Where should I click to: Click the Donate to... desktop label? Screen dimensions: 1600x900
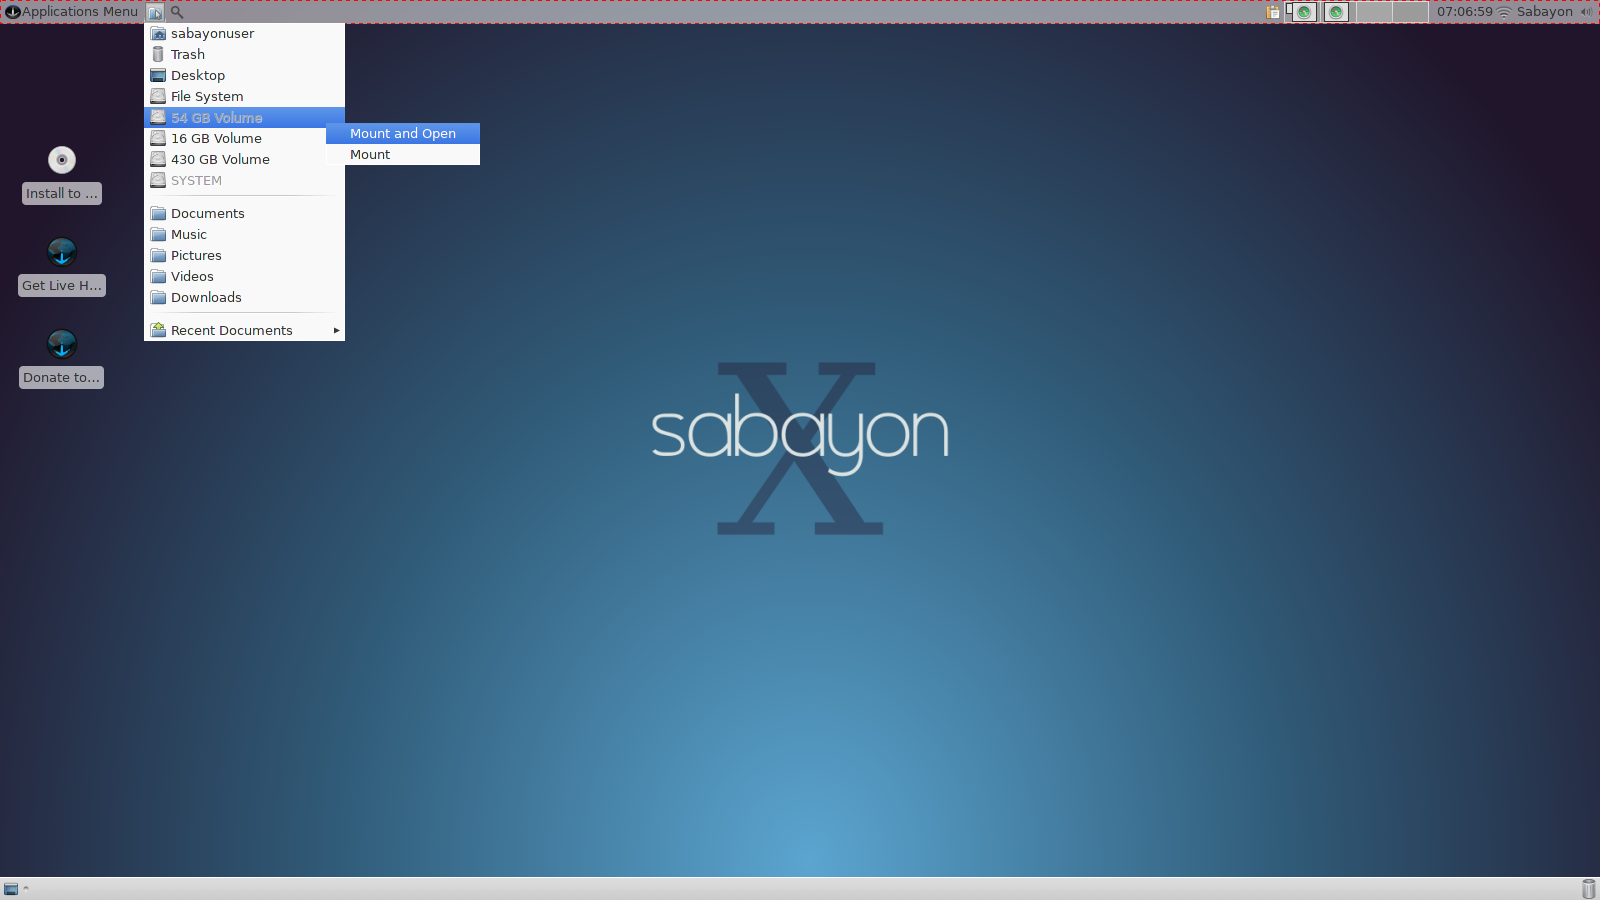tap(62, 377)
